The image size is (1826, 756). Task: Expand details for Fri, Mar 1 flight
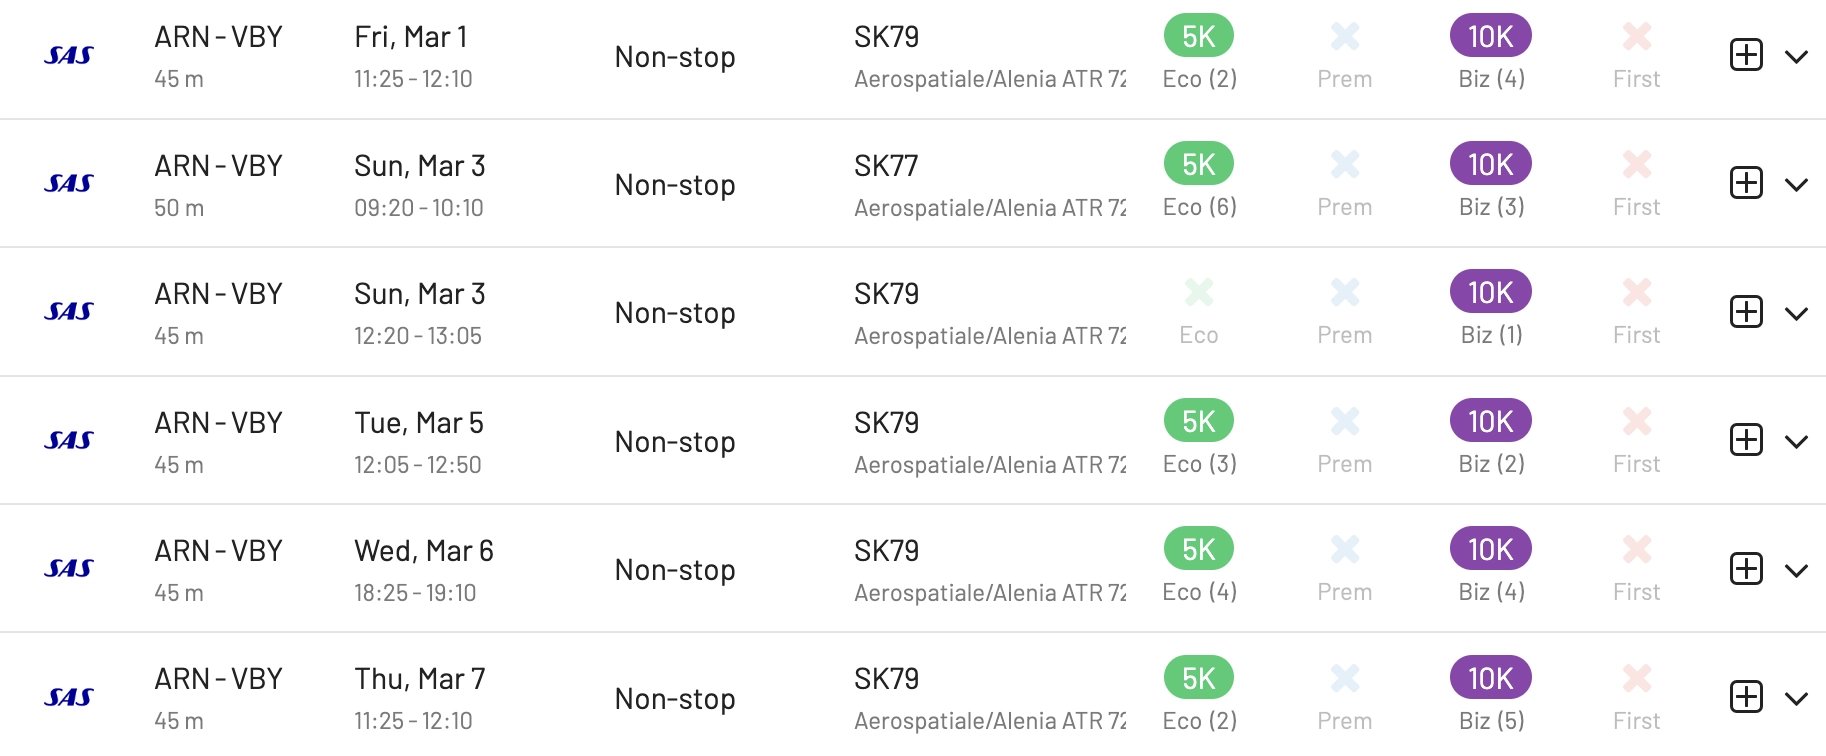point(1796,57)
